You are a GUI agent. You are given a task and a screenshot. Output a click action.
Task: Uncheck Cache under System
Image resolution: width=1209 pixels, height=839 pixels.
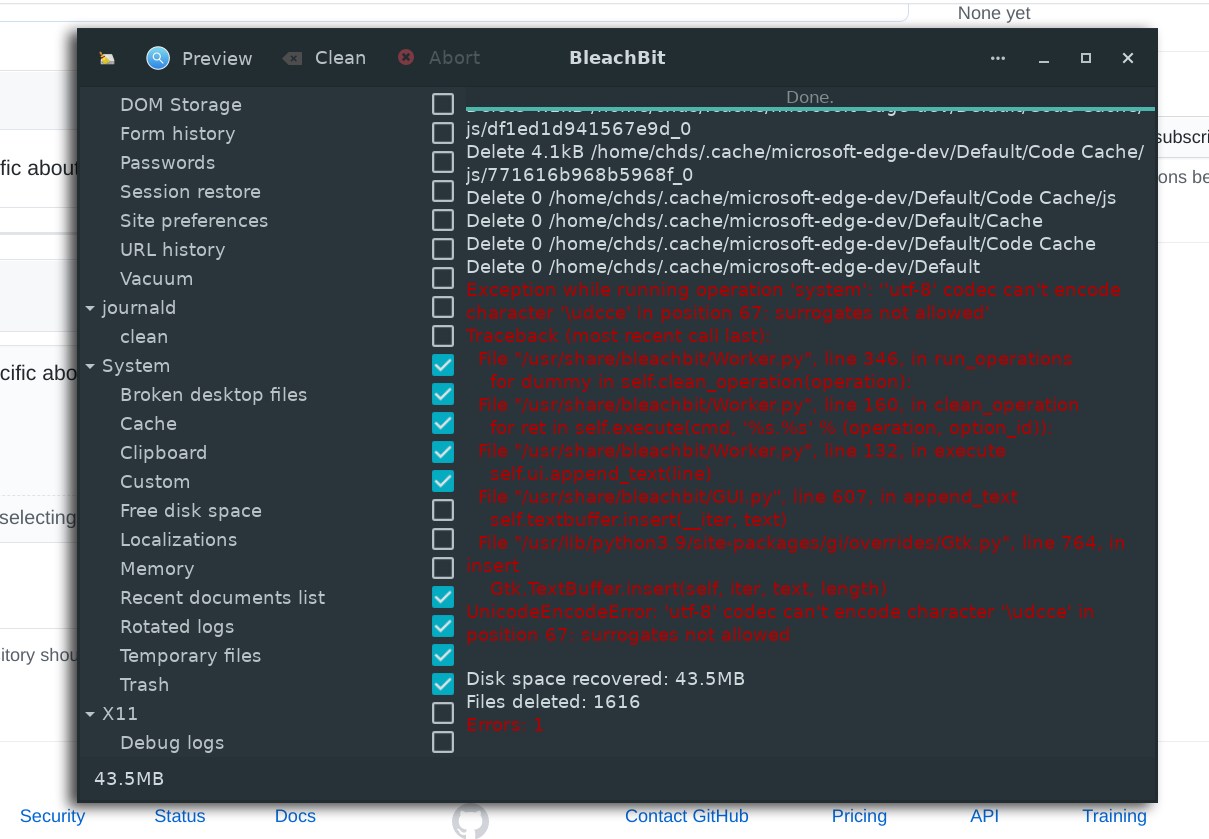coord(442,423)
